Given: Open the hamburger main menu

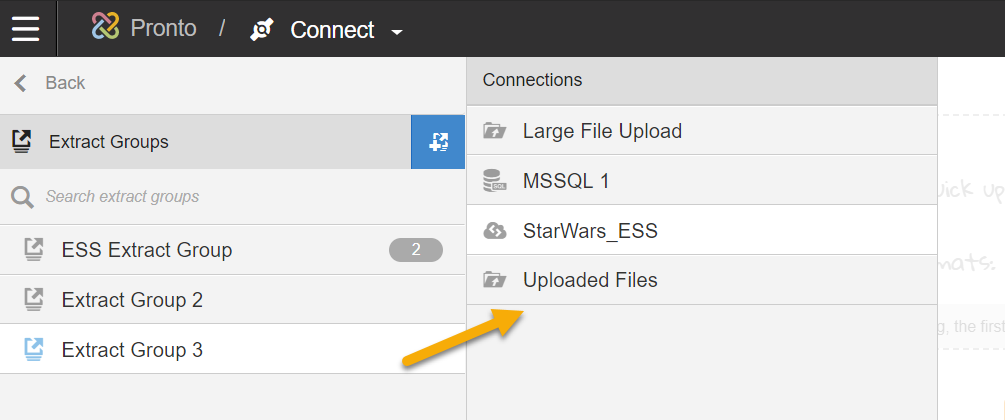Looking at the screenshot, I should tap(26, 28).
